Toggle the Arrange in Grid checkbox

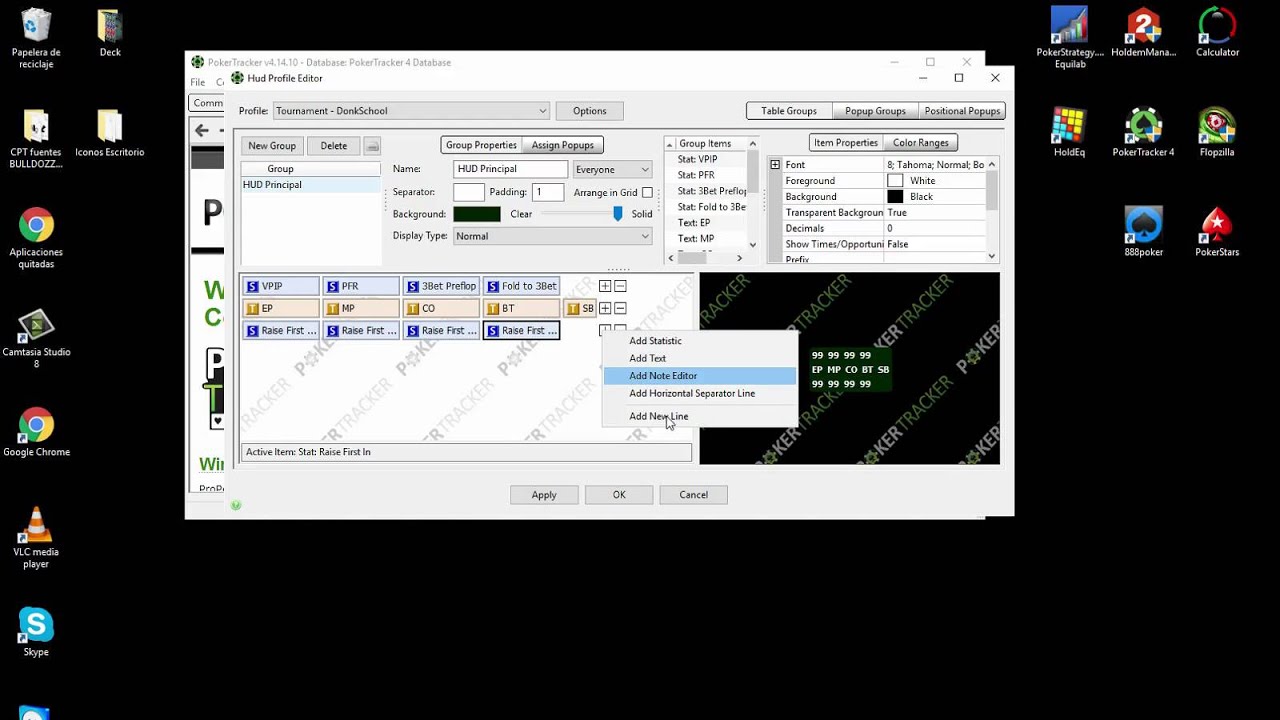647,192
